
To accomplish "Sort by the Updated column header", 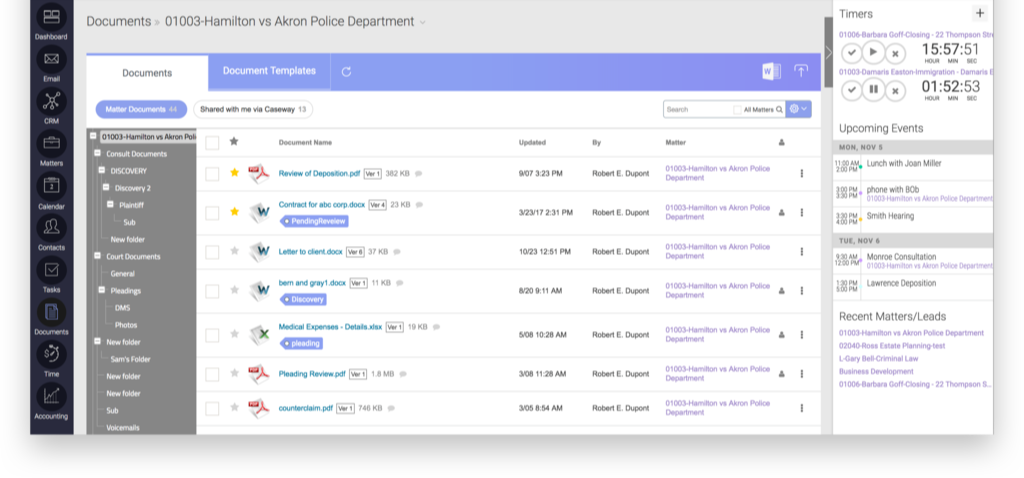I will click(x=532, y=142).
